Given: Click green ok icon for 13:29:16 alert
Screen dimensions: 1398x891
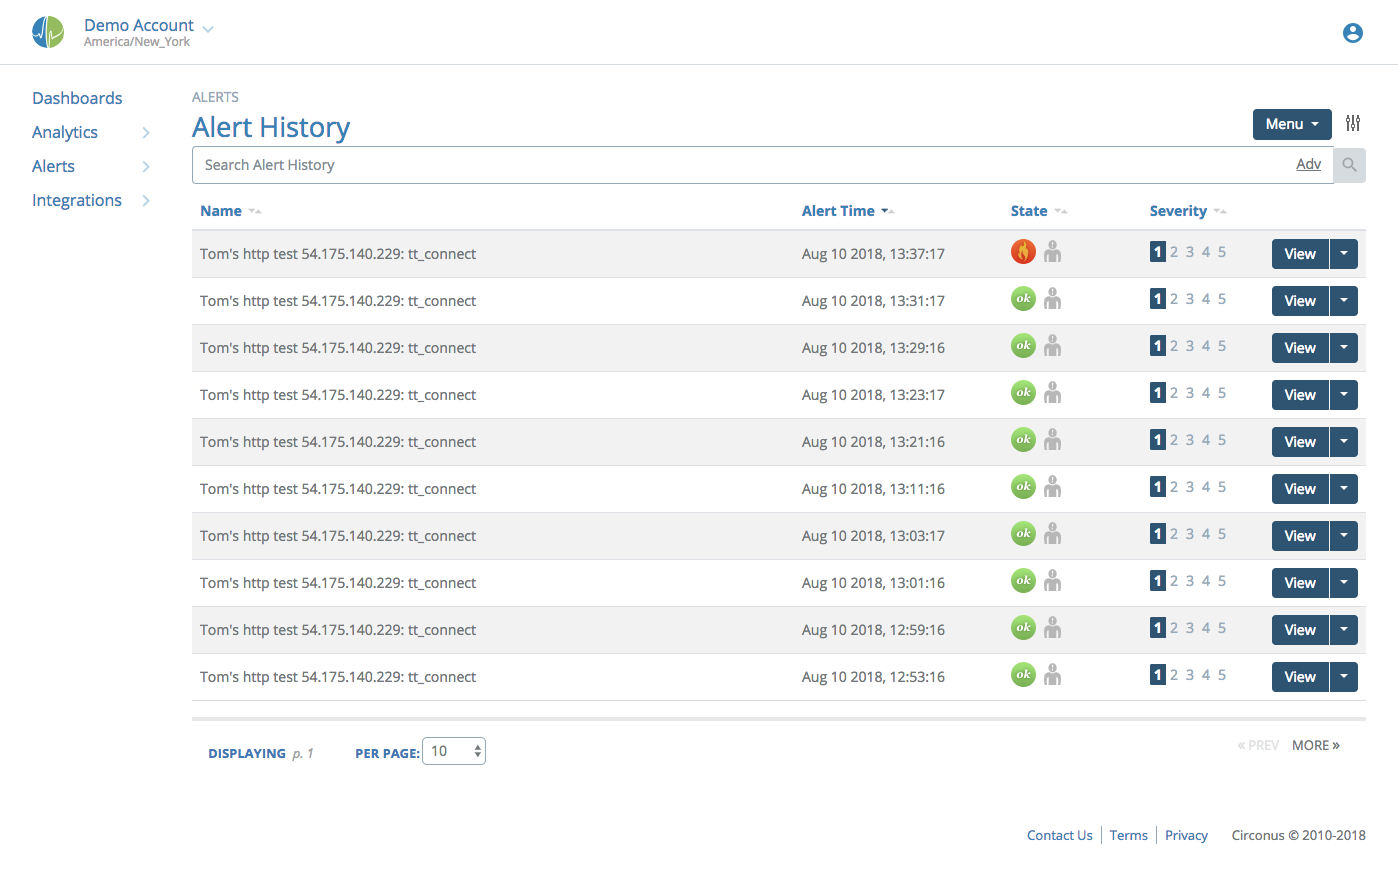Looking at the screenshot, I should (1022, 346).
